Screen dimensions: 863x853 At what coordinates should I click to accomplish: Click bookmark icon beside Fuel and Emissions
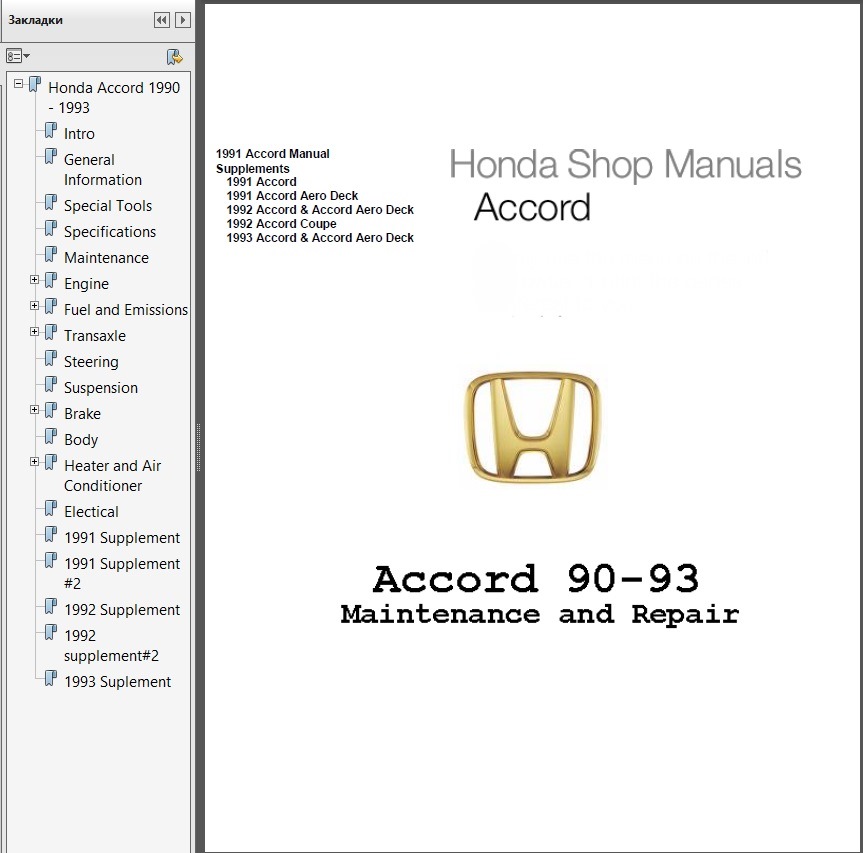click(x=51, y=307)
